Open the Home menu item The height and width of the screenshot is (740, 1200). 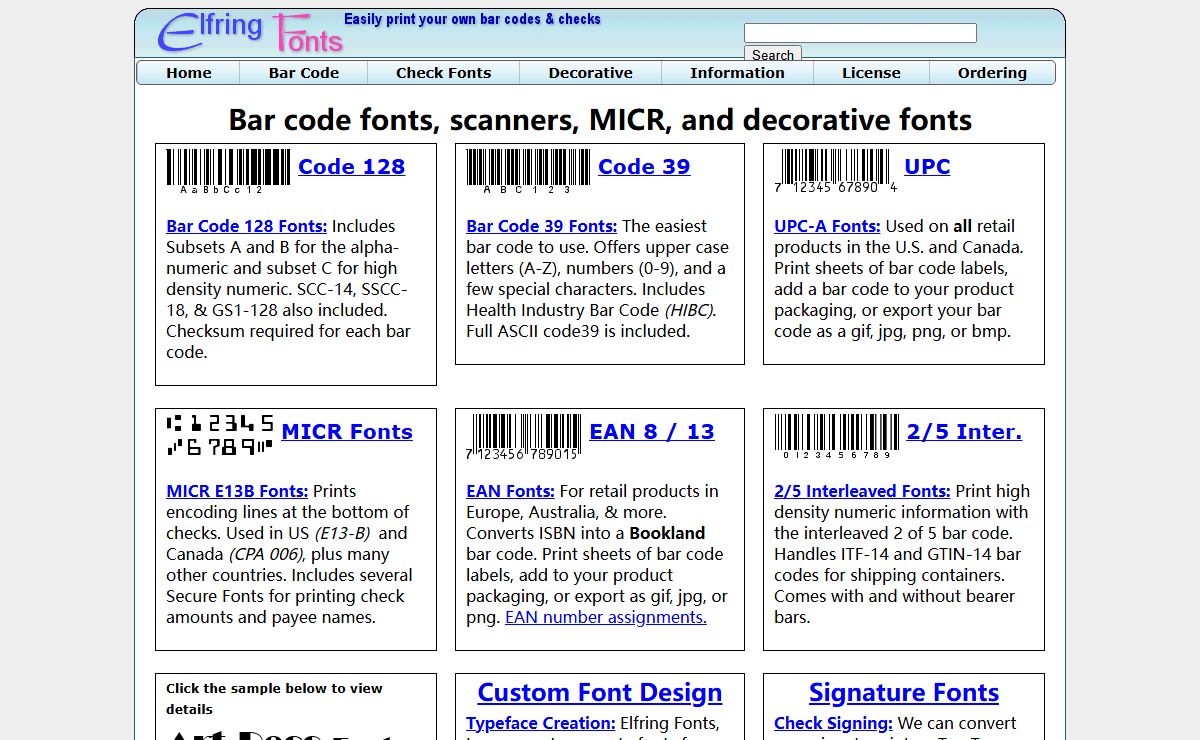point(188,73)
